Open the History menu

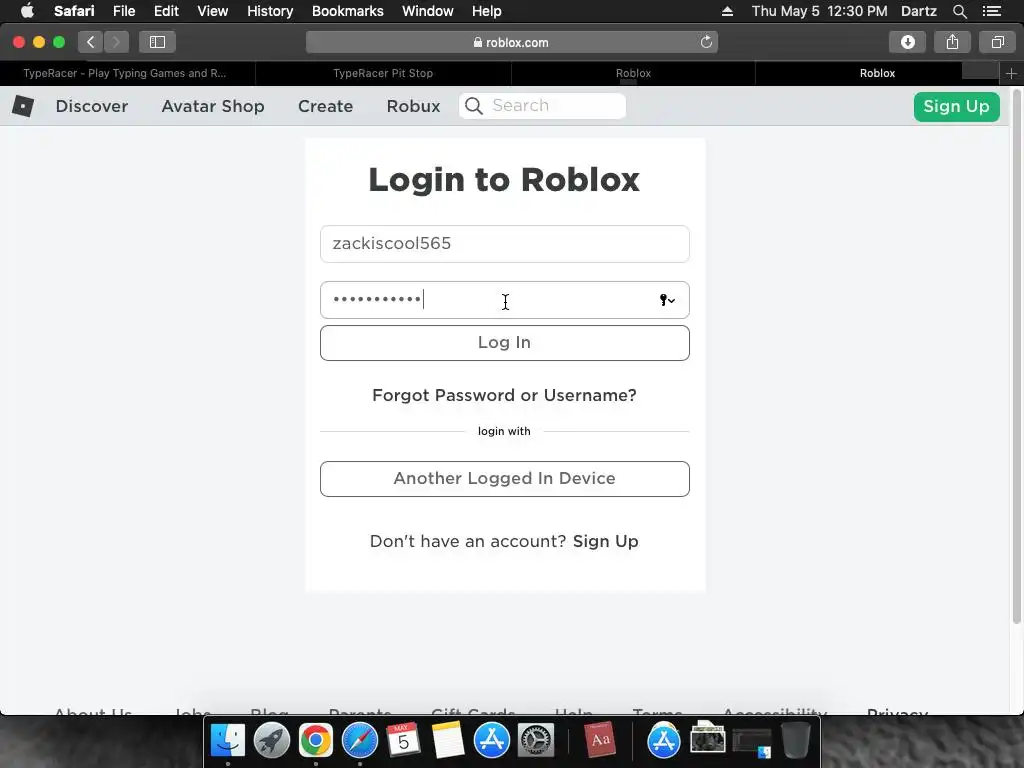[270, 11]
